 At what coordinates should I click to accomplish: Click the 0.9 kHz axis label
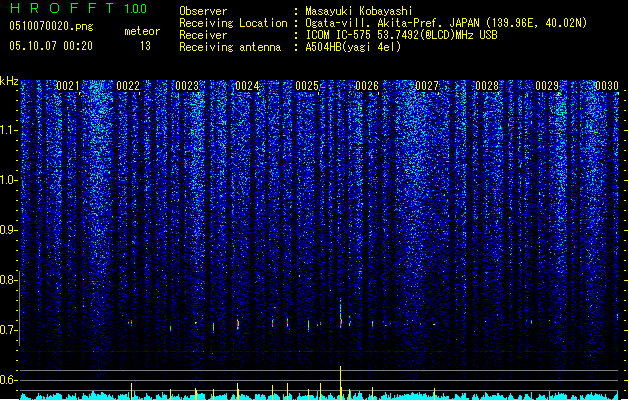coord(8,230)
